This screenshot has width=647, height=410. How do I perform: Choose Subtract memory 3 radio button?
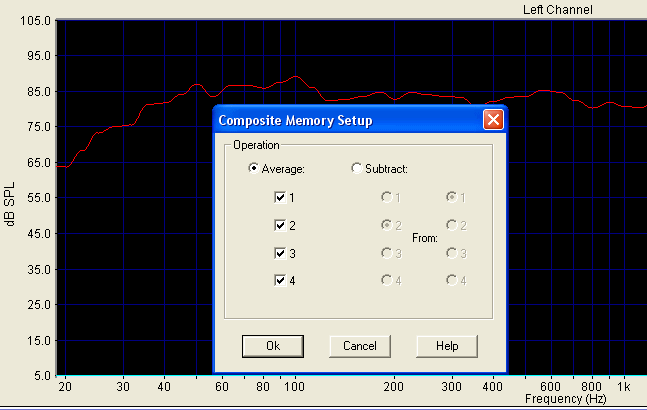click(x=387, y=253)
